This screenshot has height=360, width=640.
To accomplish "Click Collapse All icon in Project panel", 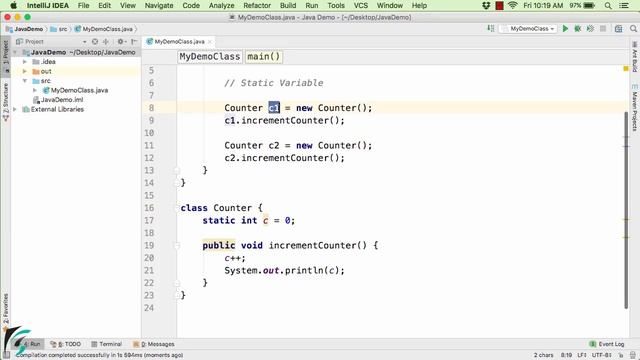I will (106, 42).
